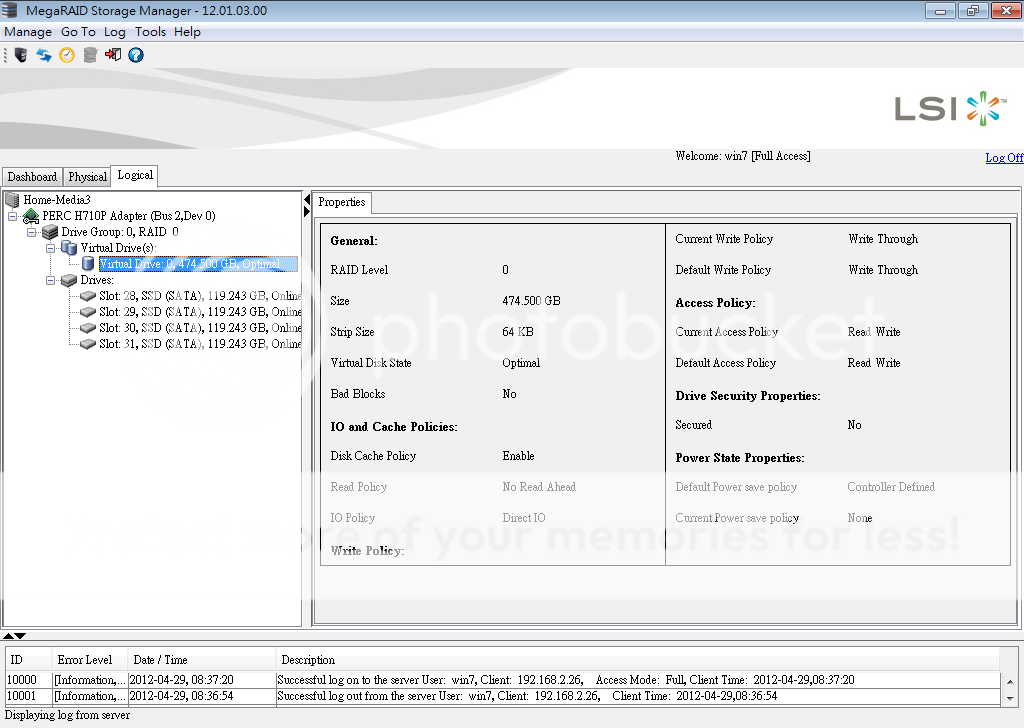Click log scrollbar down arrow
1024x728 pixels.
(x=1010, y=698)
